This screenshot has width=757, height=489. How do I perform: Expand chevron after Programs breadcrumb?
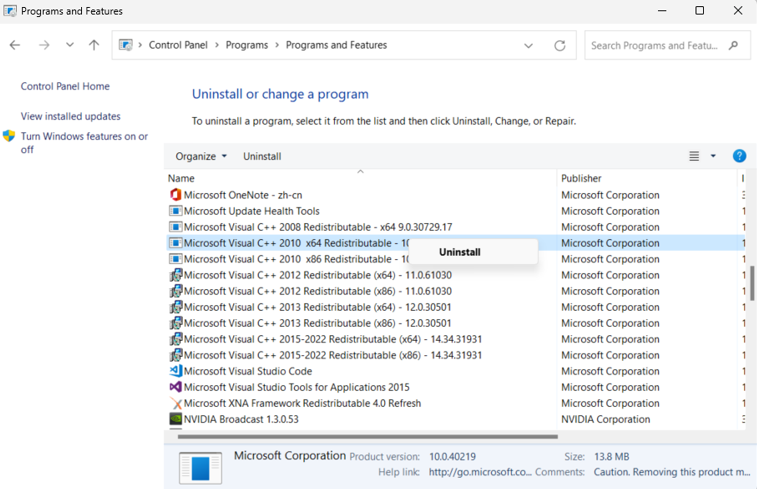click(x=277, y=45)
